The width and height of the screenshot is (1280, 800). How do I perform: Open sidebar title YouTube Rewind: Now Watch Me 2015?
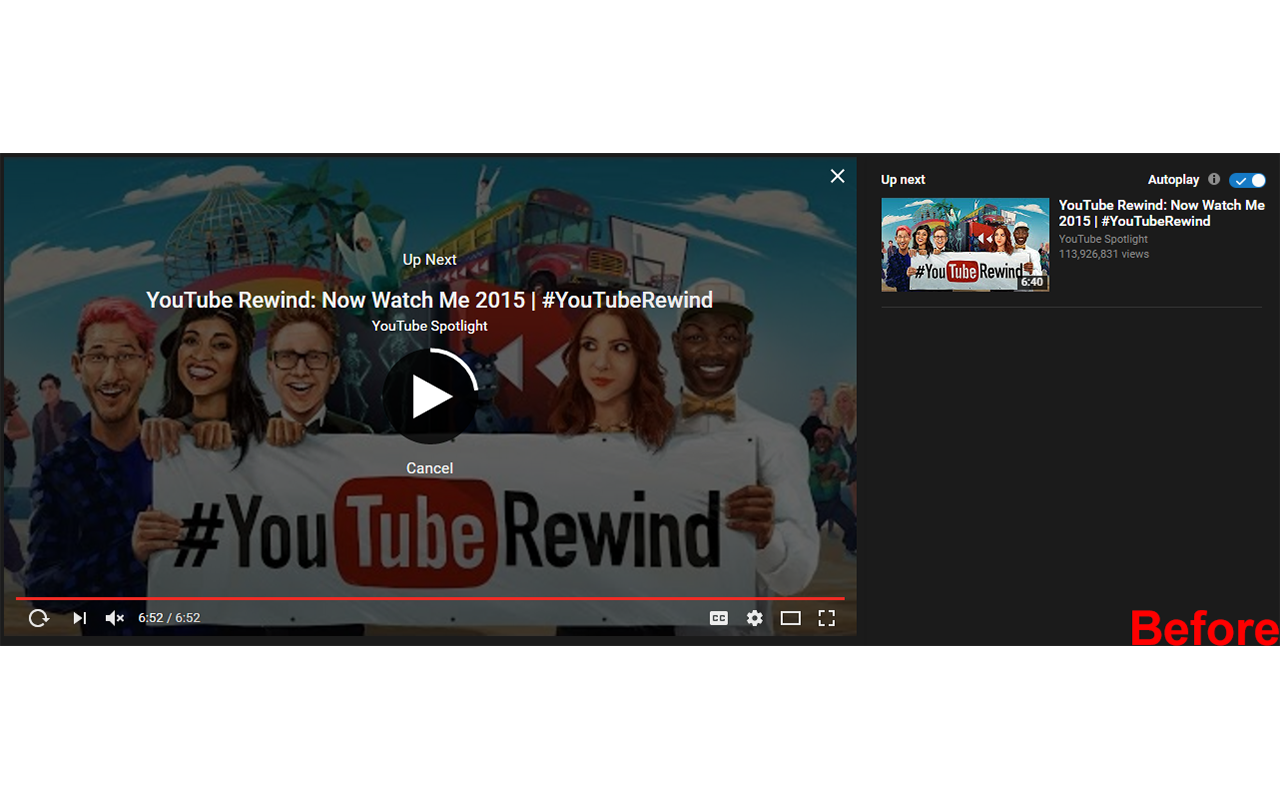pos(1162,213)
